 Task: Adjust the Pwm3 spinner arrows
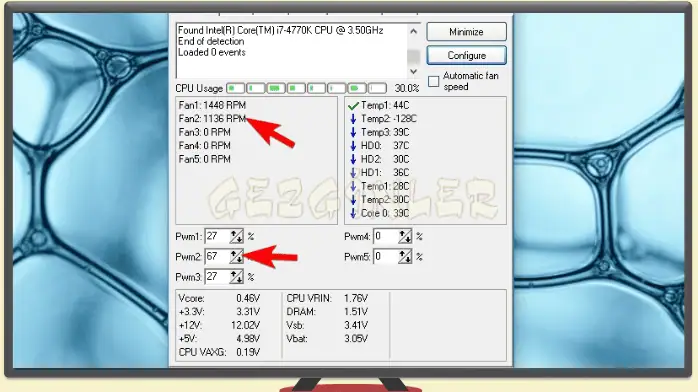point(236,277)
